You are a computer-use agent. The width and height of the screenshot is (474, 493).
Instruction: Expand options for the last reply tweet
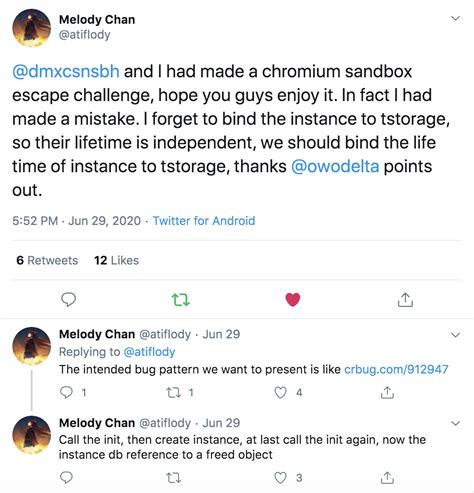[455, 423]
